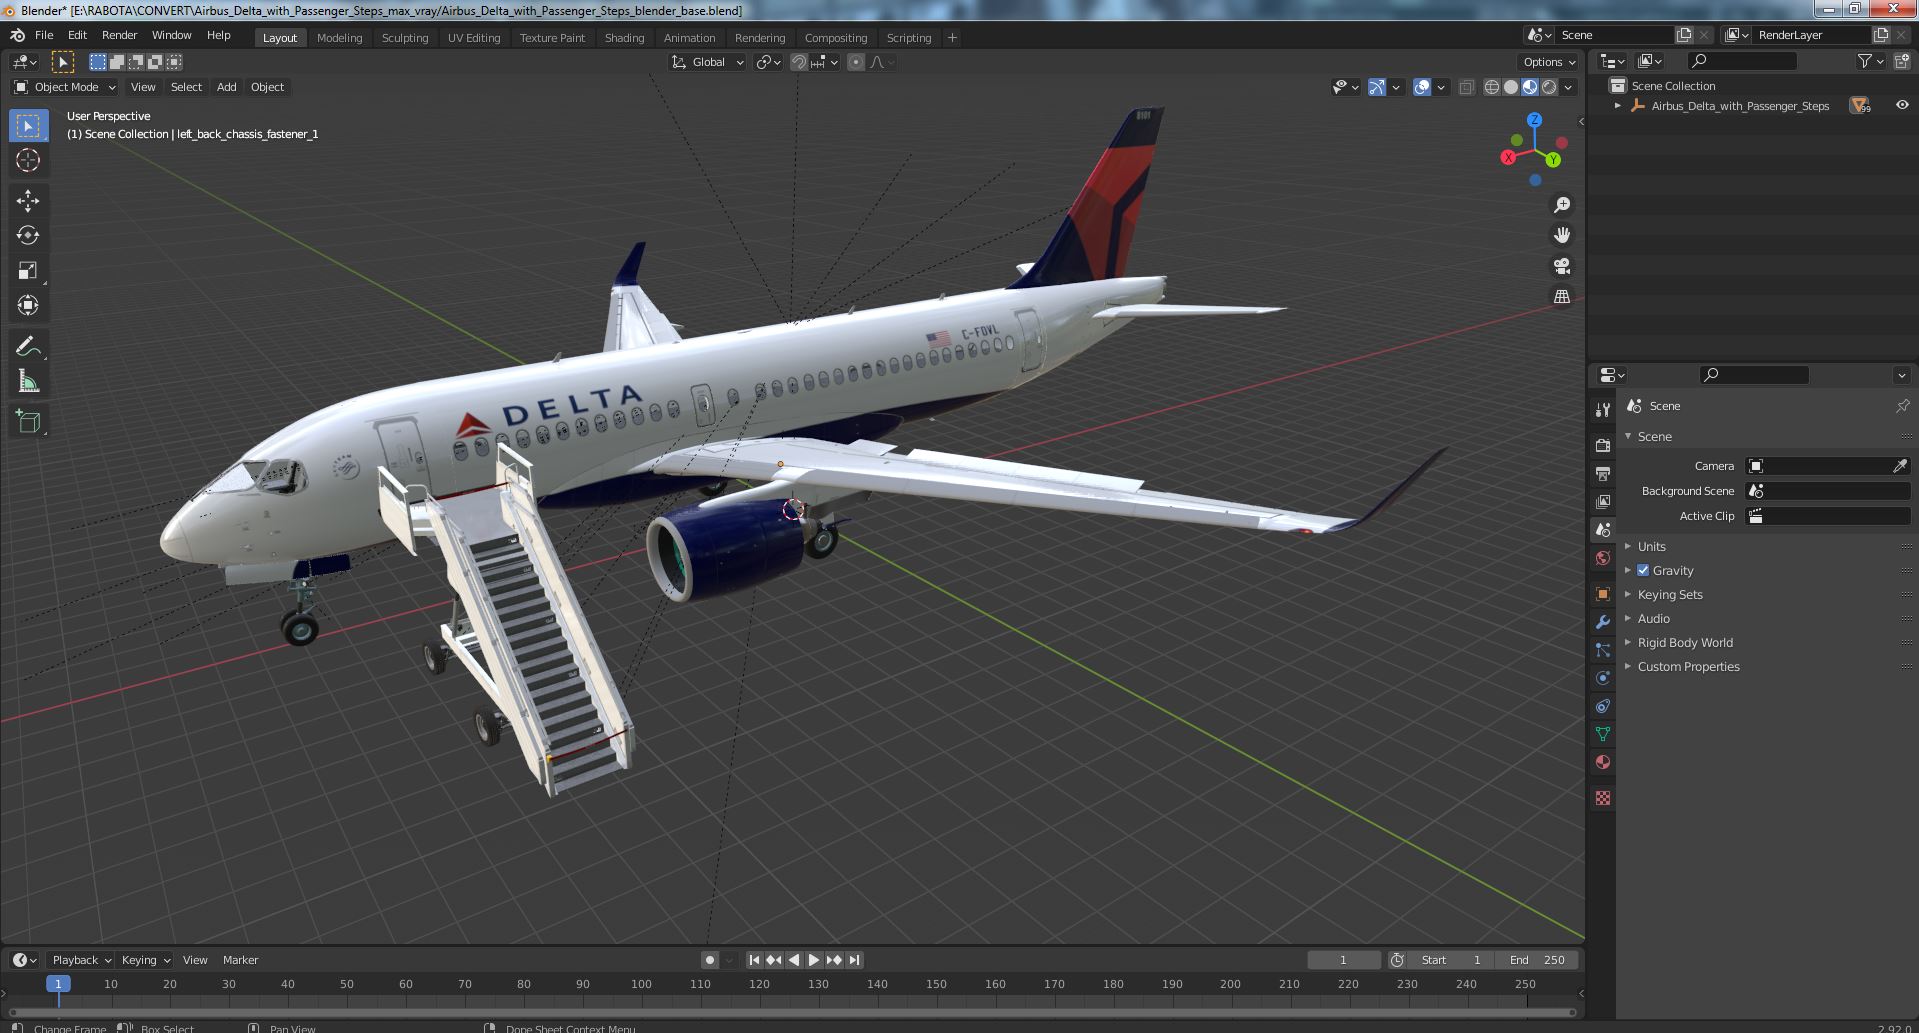Switch to Solid viewport shading
The height and width of the screenshot is (1033, 1919).
1511,87
